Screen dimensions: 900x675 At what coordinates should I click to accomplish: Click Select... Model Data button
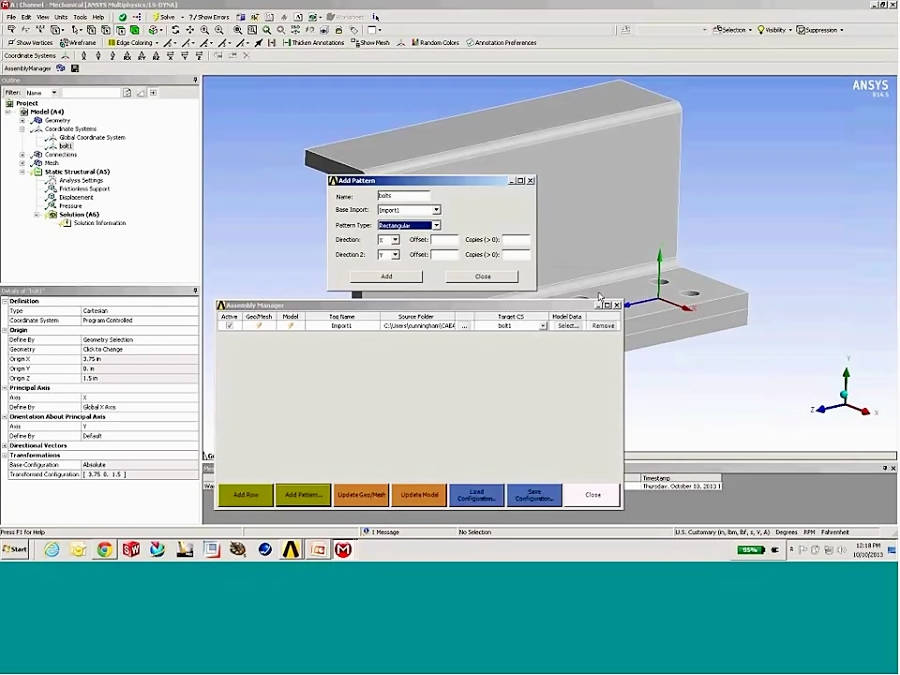568,326
